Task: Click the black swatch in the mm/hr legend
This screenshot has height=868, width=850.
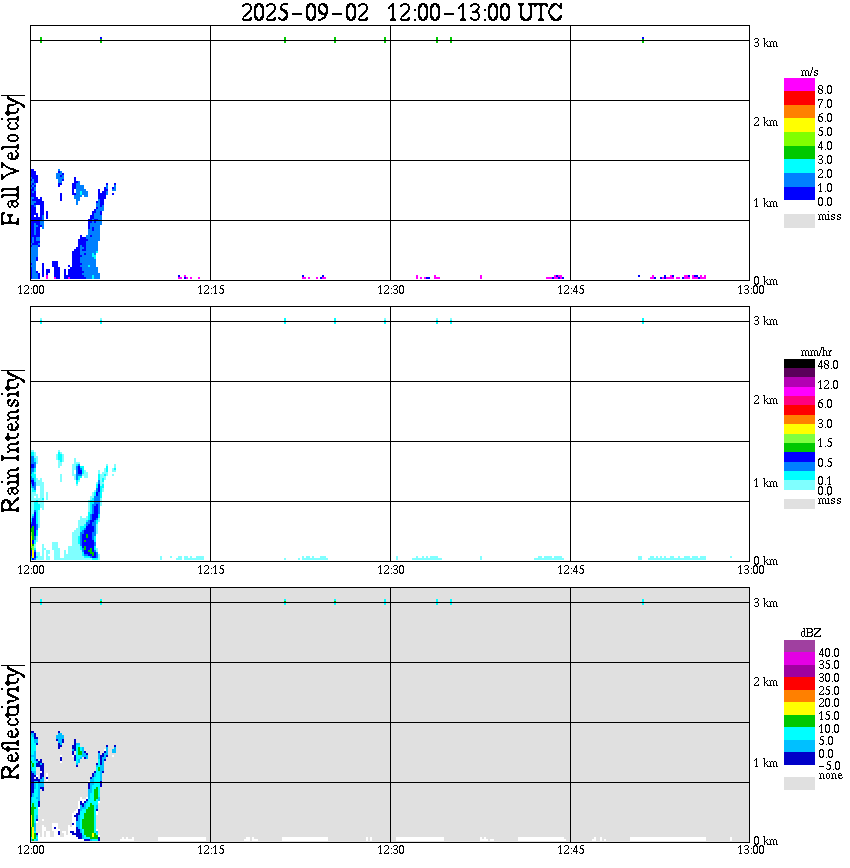Action: [x=799, y=364]
